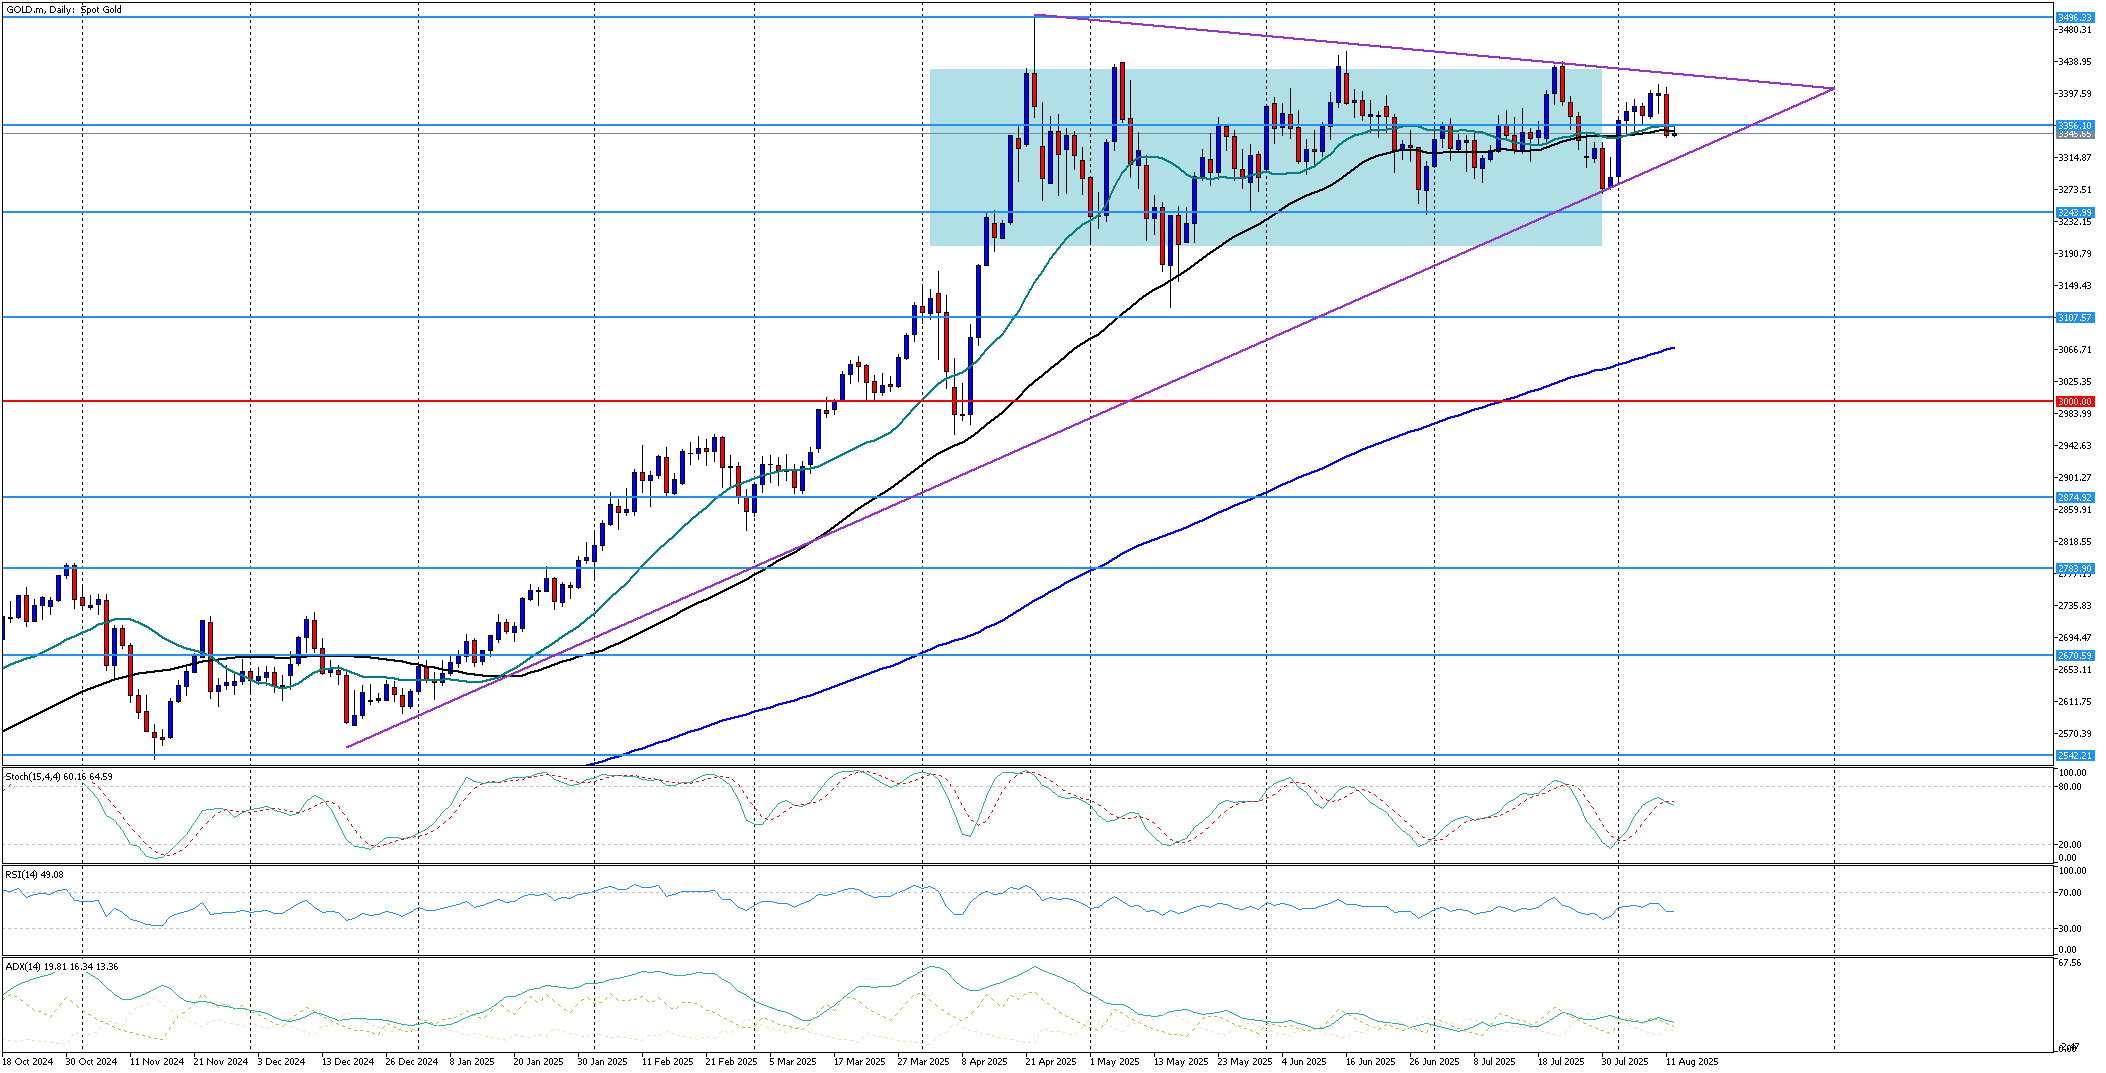2106x1073 pixels.
Task: Click the 2670.59 level price tag
Action: pos(2074,655)
